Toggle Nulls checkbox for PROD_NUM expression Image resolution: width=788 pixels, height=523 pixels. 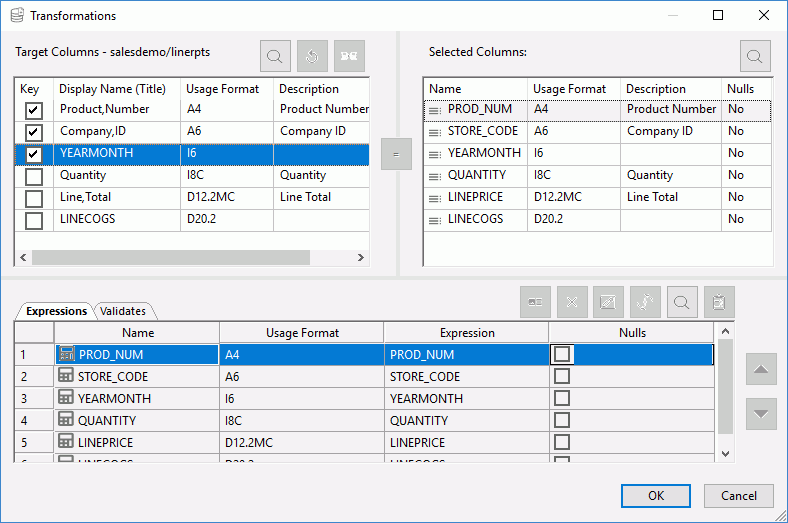tap(562, 354)
